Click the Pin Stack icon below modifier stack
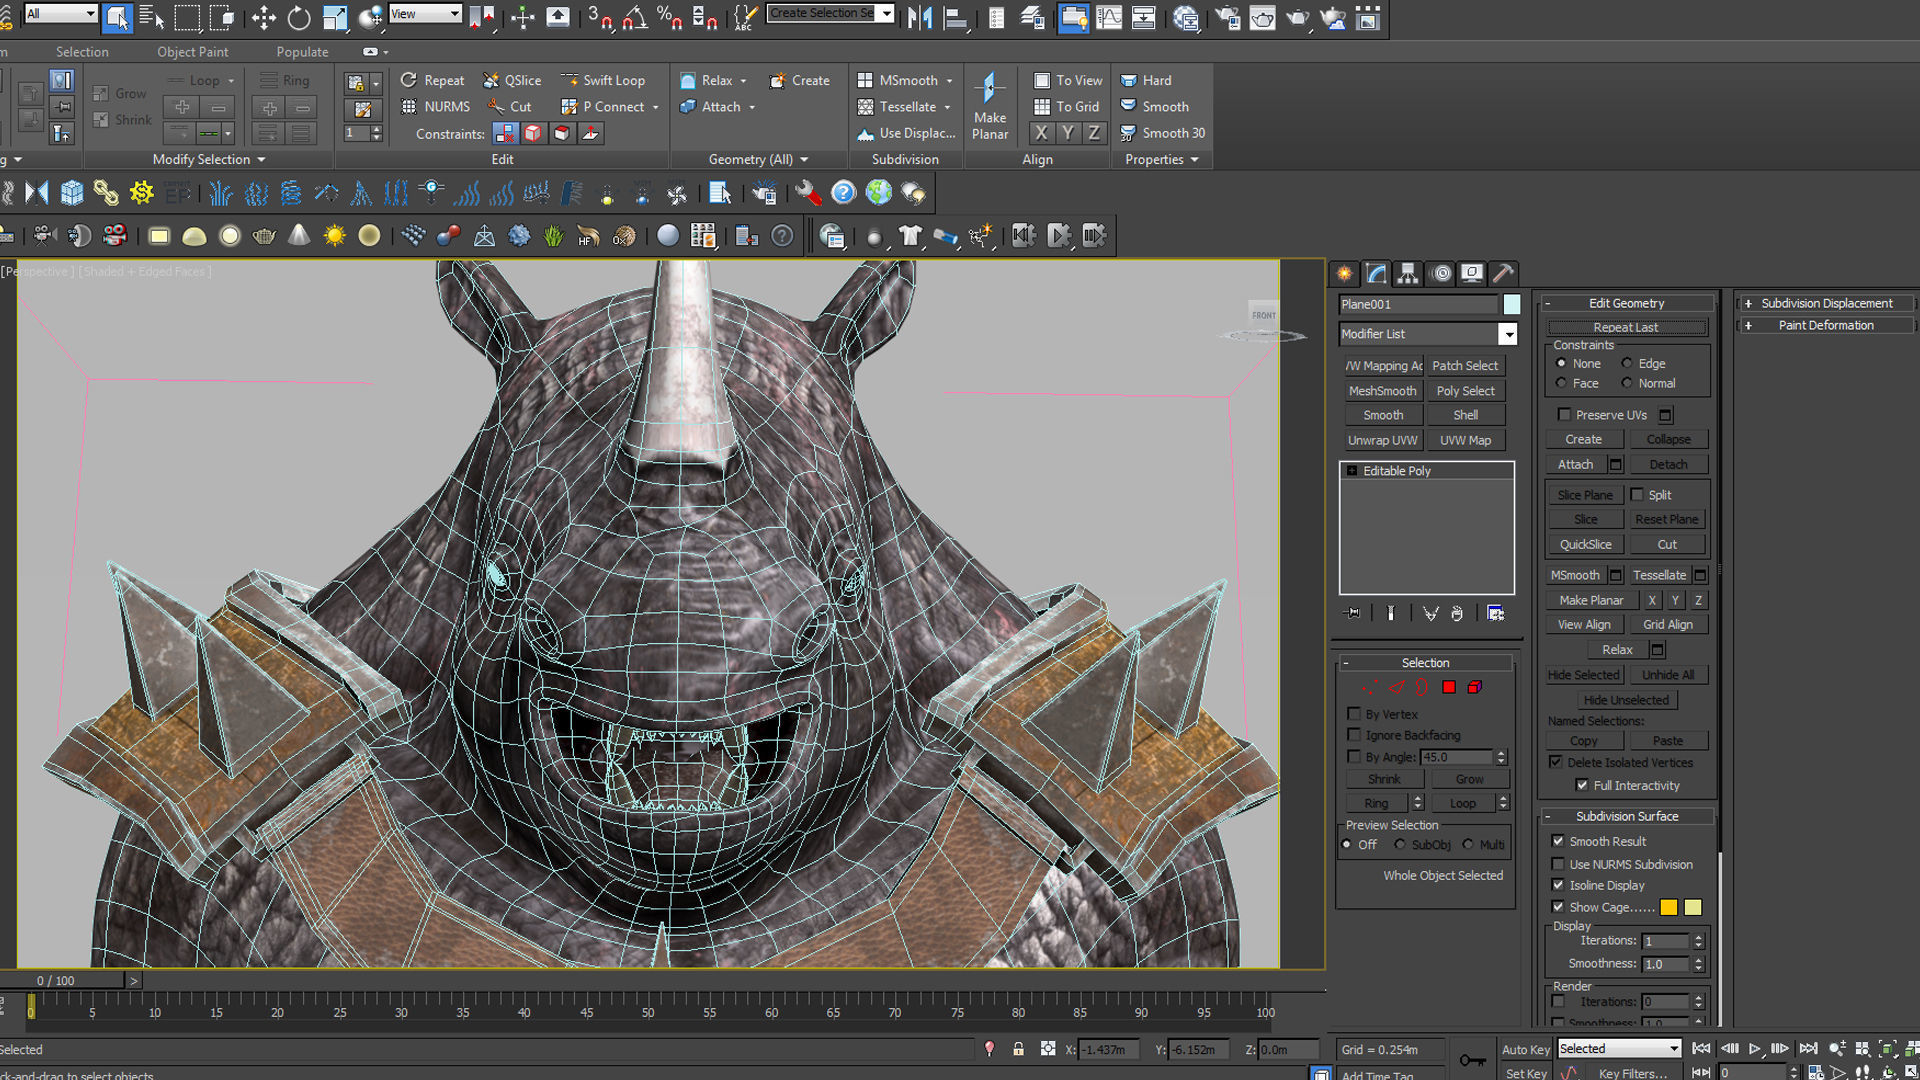Image resolution: width=1920 pixels, height=1080 pixels. point(1353,613)
